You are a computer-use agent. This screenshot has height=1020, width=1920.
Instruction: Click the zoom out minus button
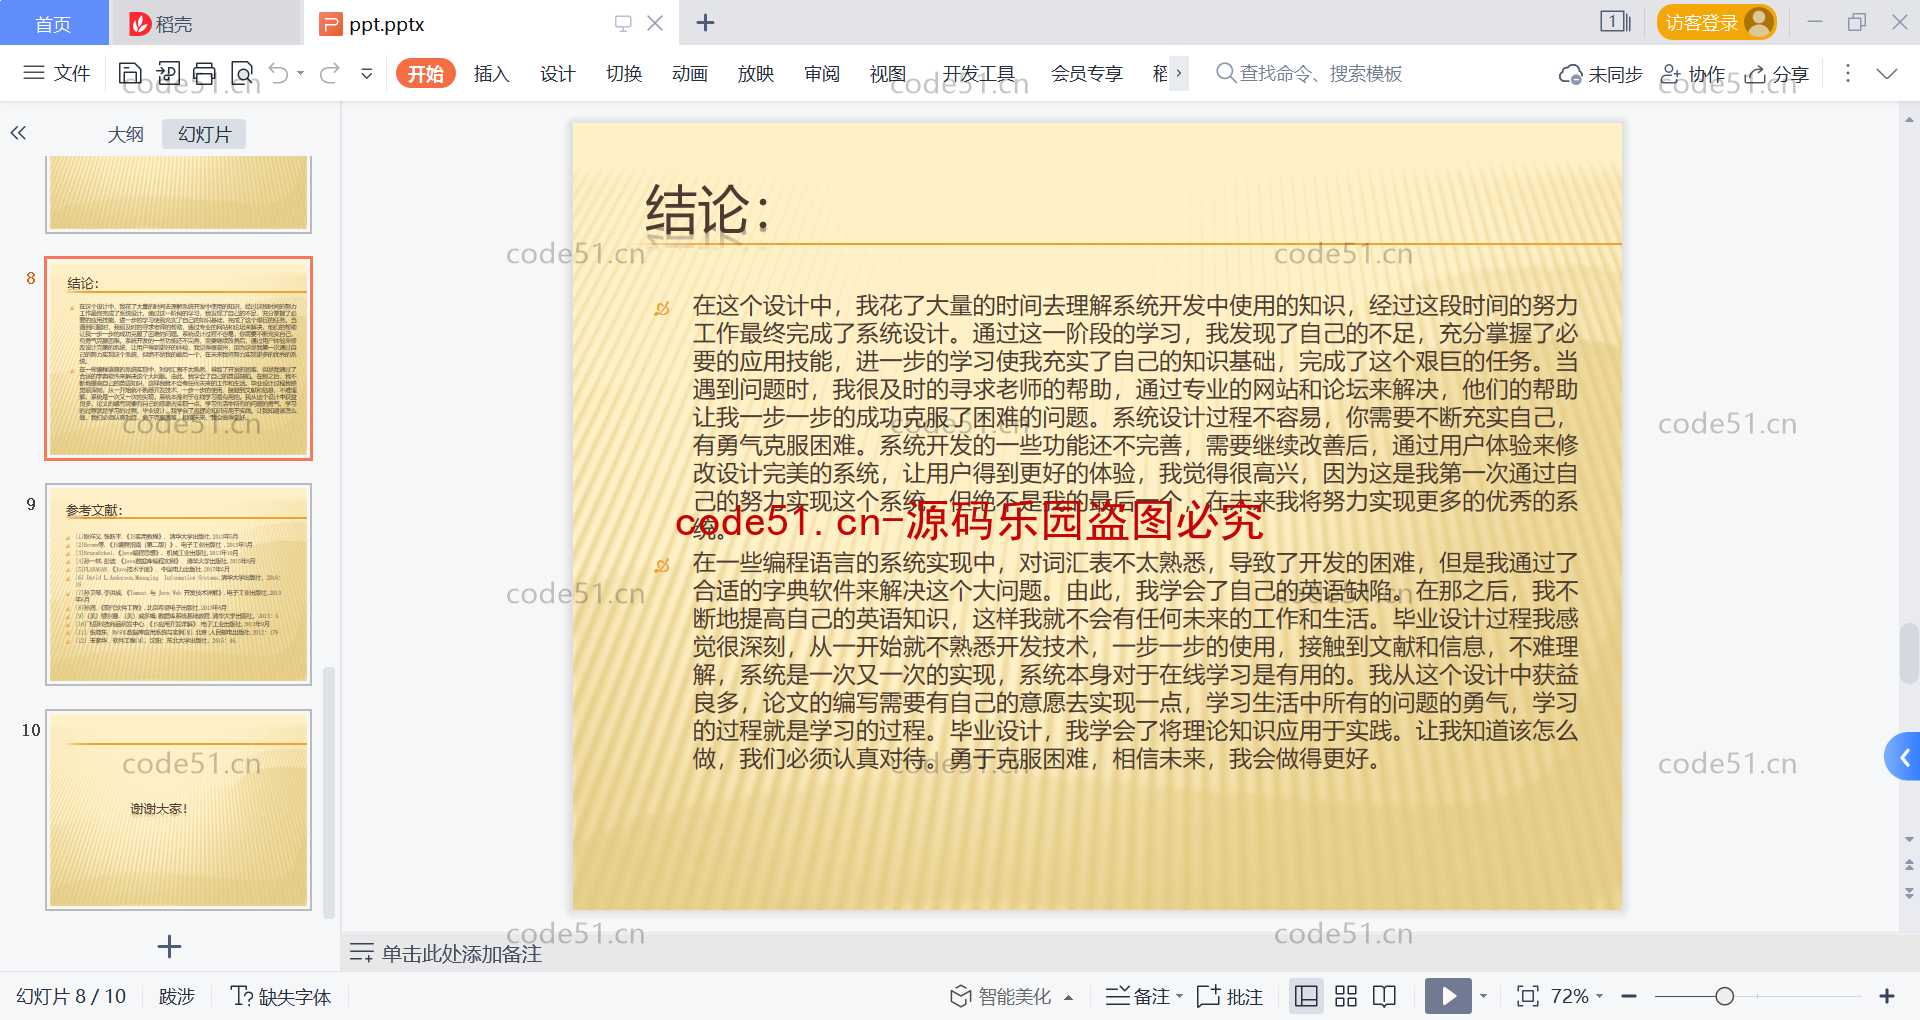(1629, 996)
